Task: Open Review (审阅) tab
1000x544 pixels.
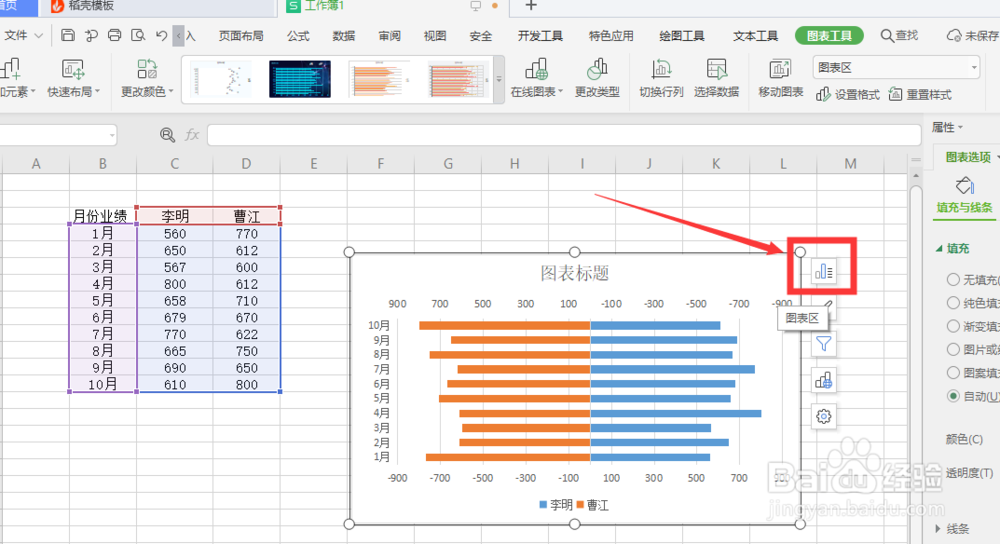Action: [389, 36]
